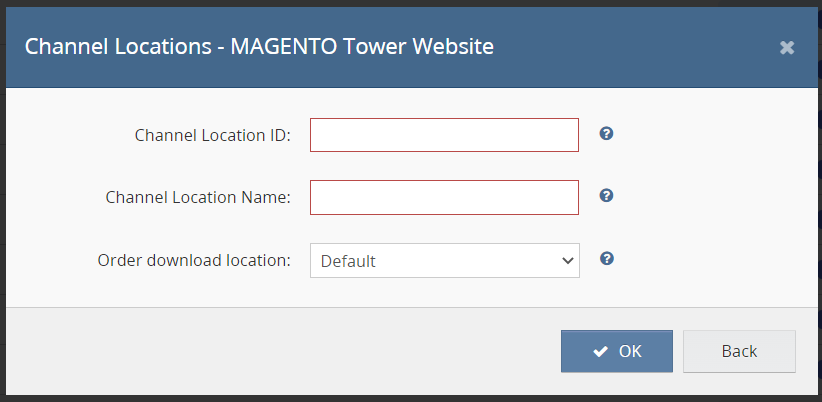Focus the Channel Location ID field

point(445,135)
